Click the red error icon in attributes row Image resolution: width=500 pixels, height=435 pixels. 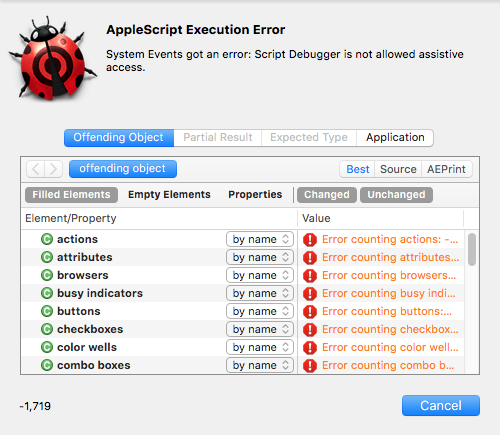tap(310, 257)
